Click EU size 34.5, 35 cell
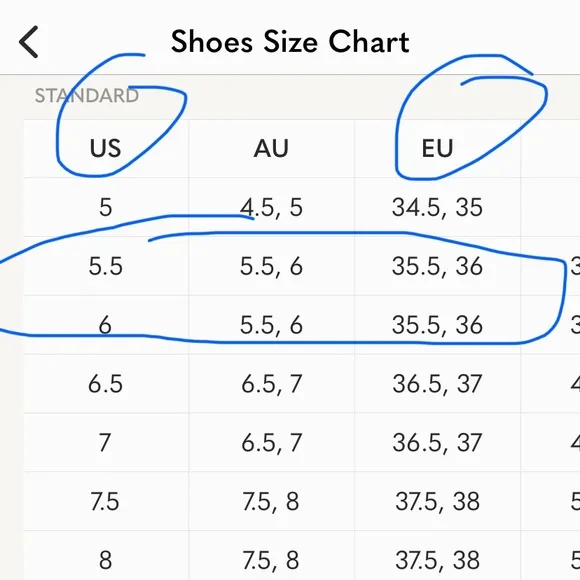 click(x=437, y=207)
